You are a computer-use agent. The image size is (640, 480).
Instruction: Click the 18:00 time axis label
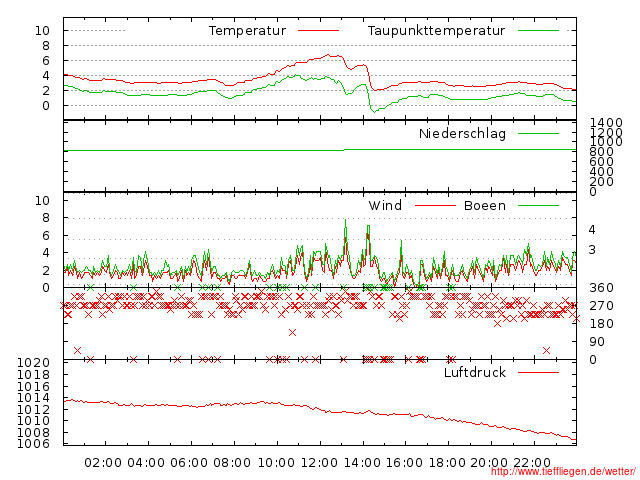pyautogui.click(x=448, y=462)
